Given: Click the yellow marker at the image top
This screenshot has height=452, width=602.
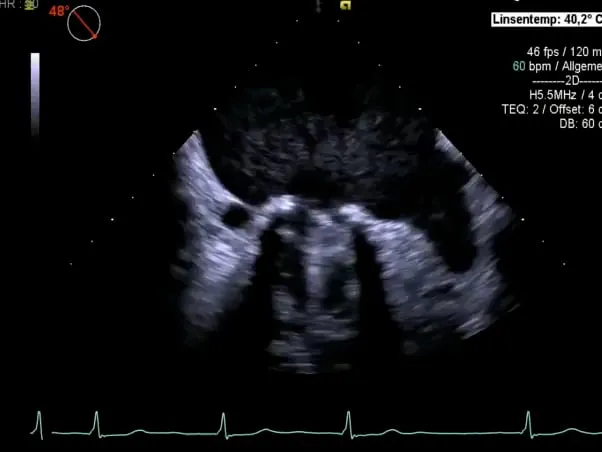Looking at the screenshot, I should 346,5.
